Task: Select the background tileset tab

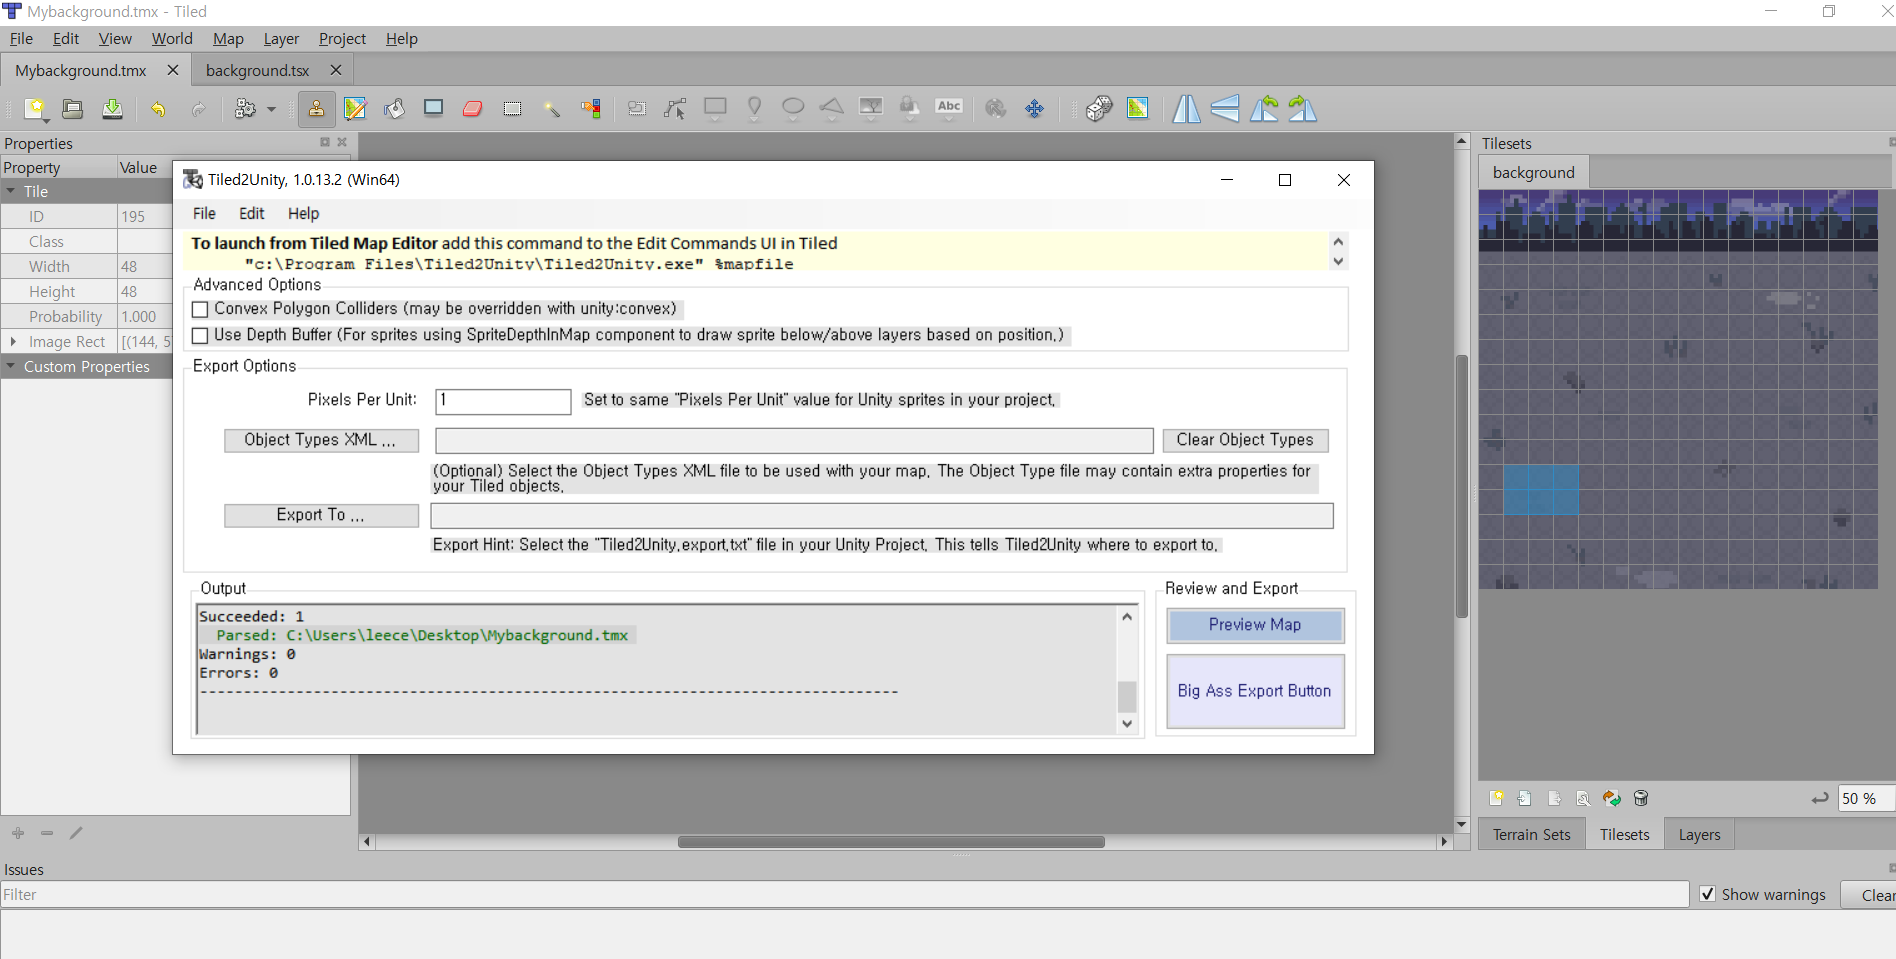Action: tap(1533, 172)
